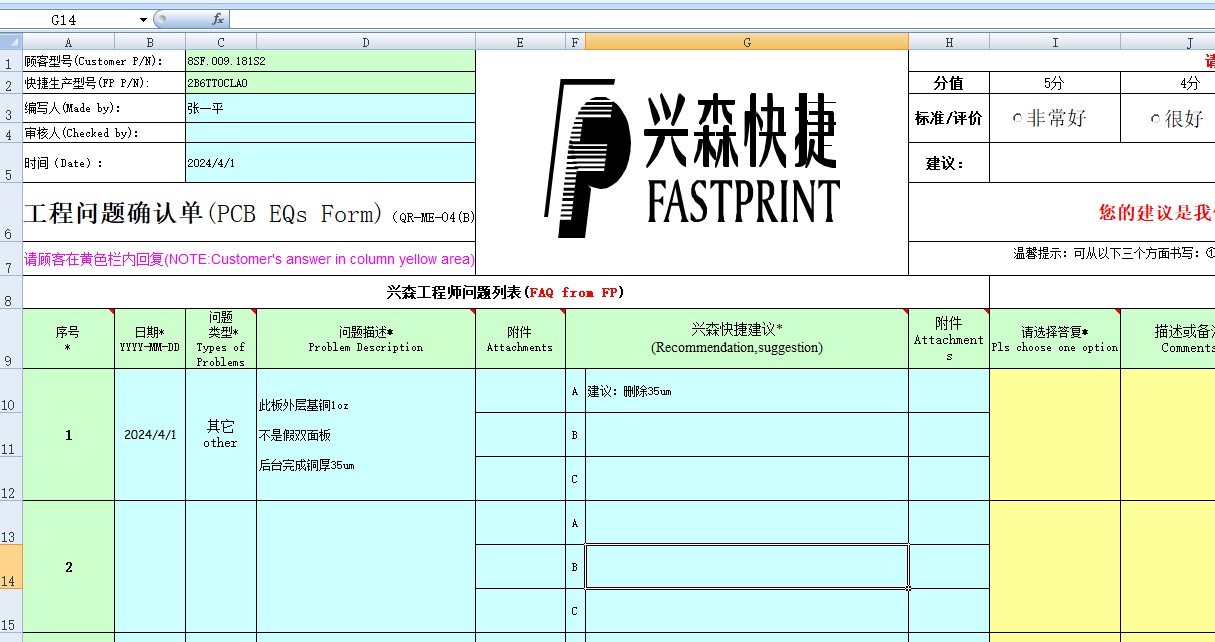Click option letter A in row 10
This screenshot has width=1215, height=642.
(x=575, y=392)
